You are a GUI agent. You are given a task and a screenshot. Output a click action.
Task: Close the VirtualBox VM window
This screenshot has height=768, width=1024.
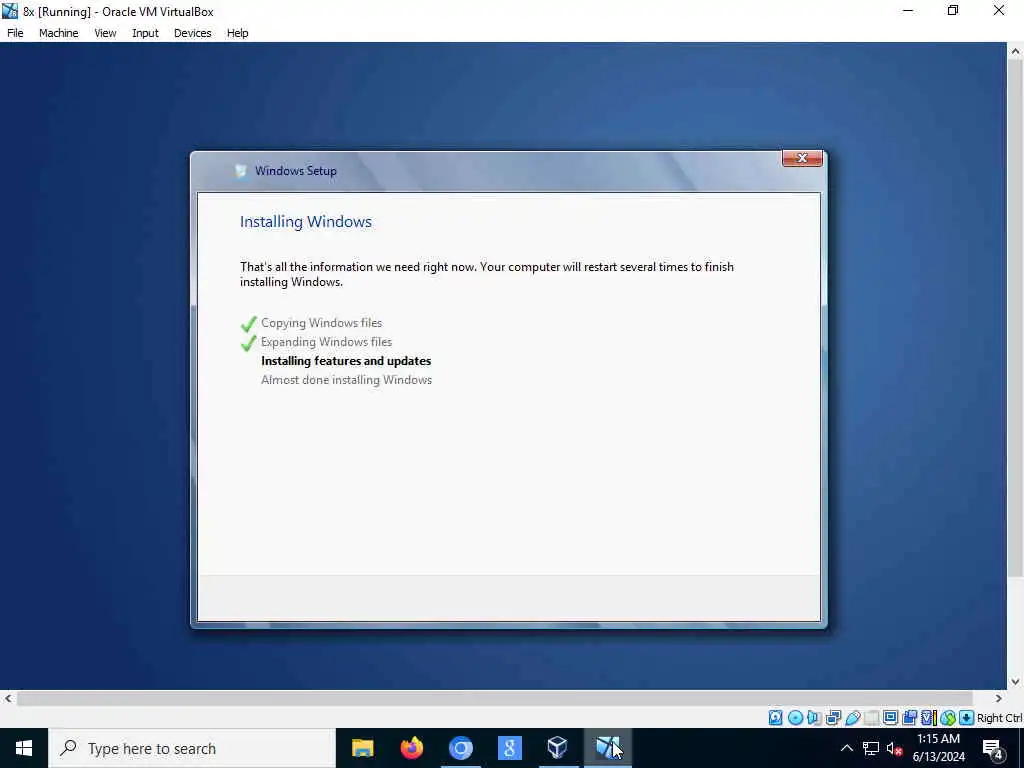click(999, 11)
